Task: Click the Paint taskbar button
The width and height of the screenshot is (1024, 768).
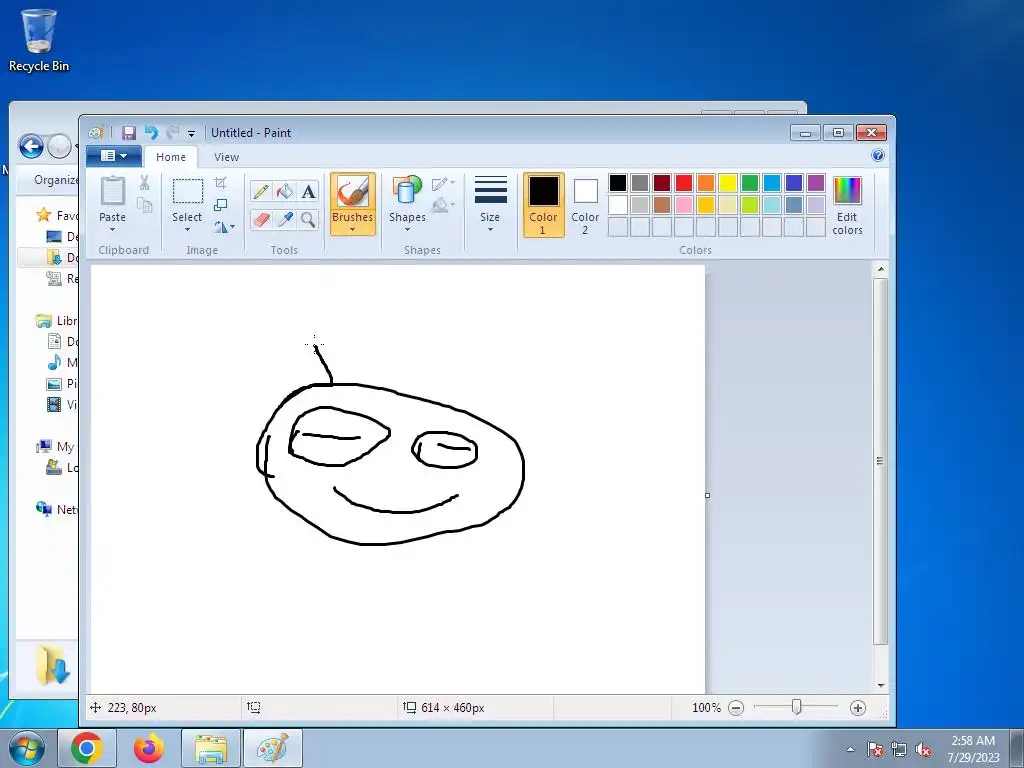Action: [x=273, y=748]
